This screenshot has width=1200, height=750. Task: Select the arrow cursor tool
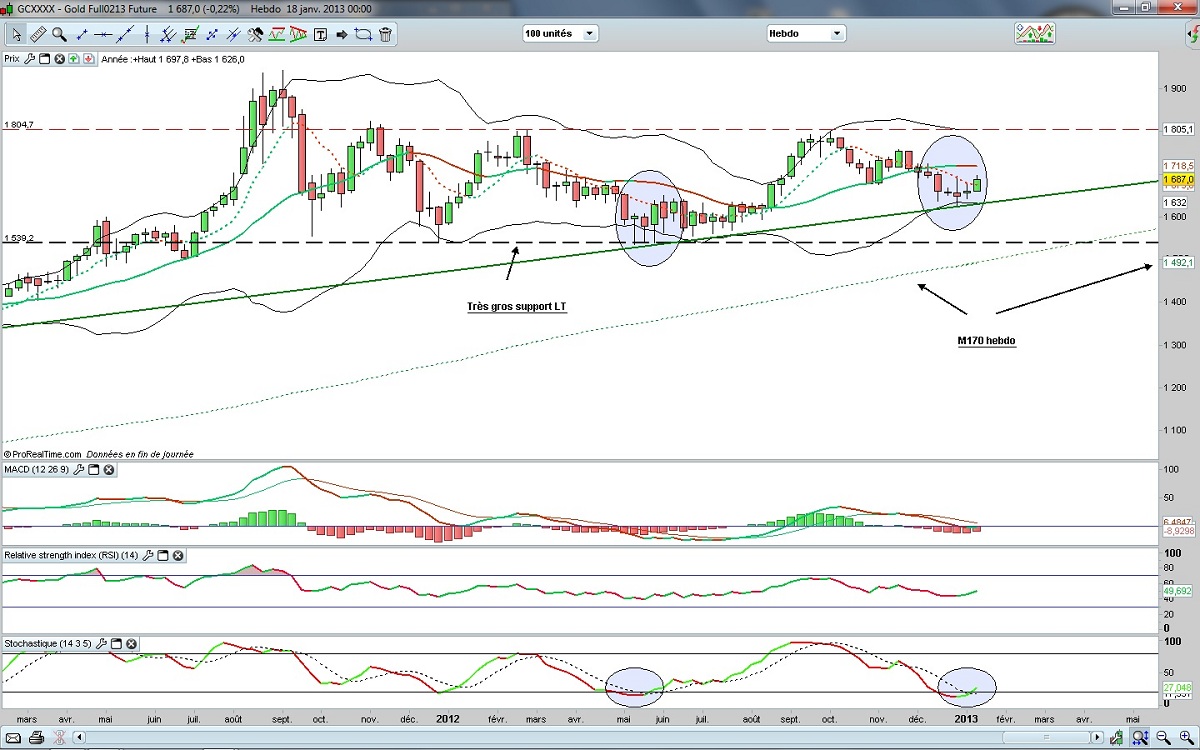tap(16, 34)
